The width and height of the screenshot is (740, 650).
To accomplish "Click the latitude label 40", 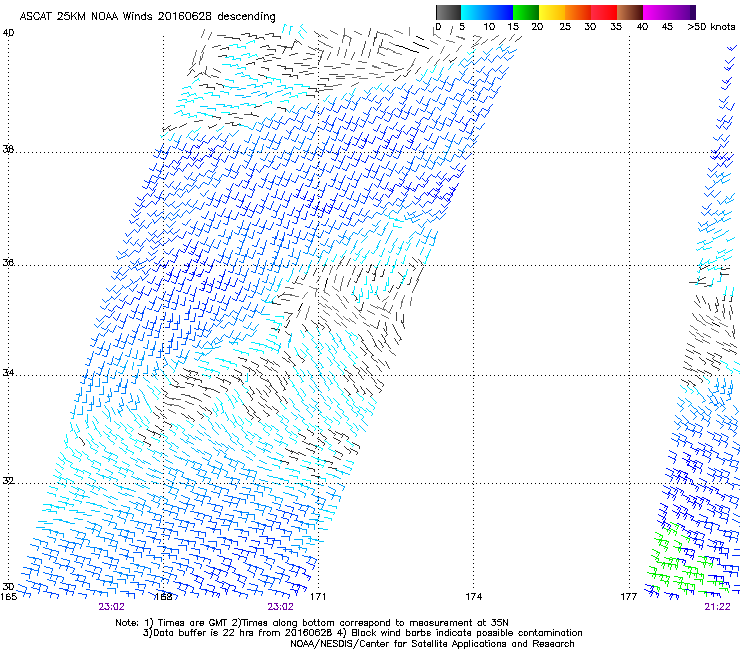I will pos(8,33).
